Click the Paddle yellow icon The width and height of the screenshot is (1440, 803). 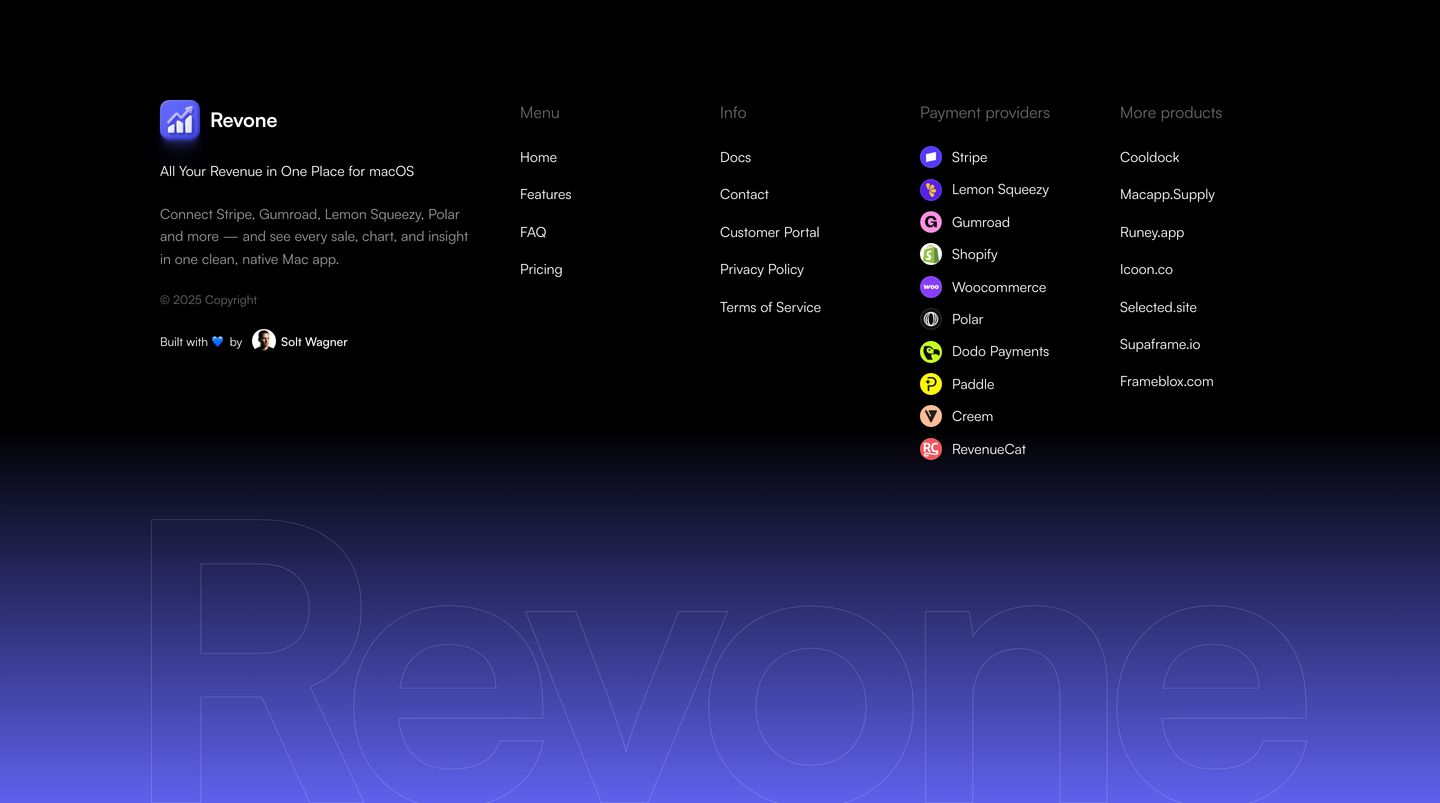pos(931,384)
